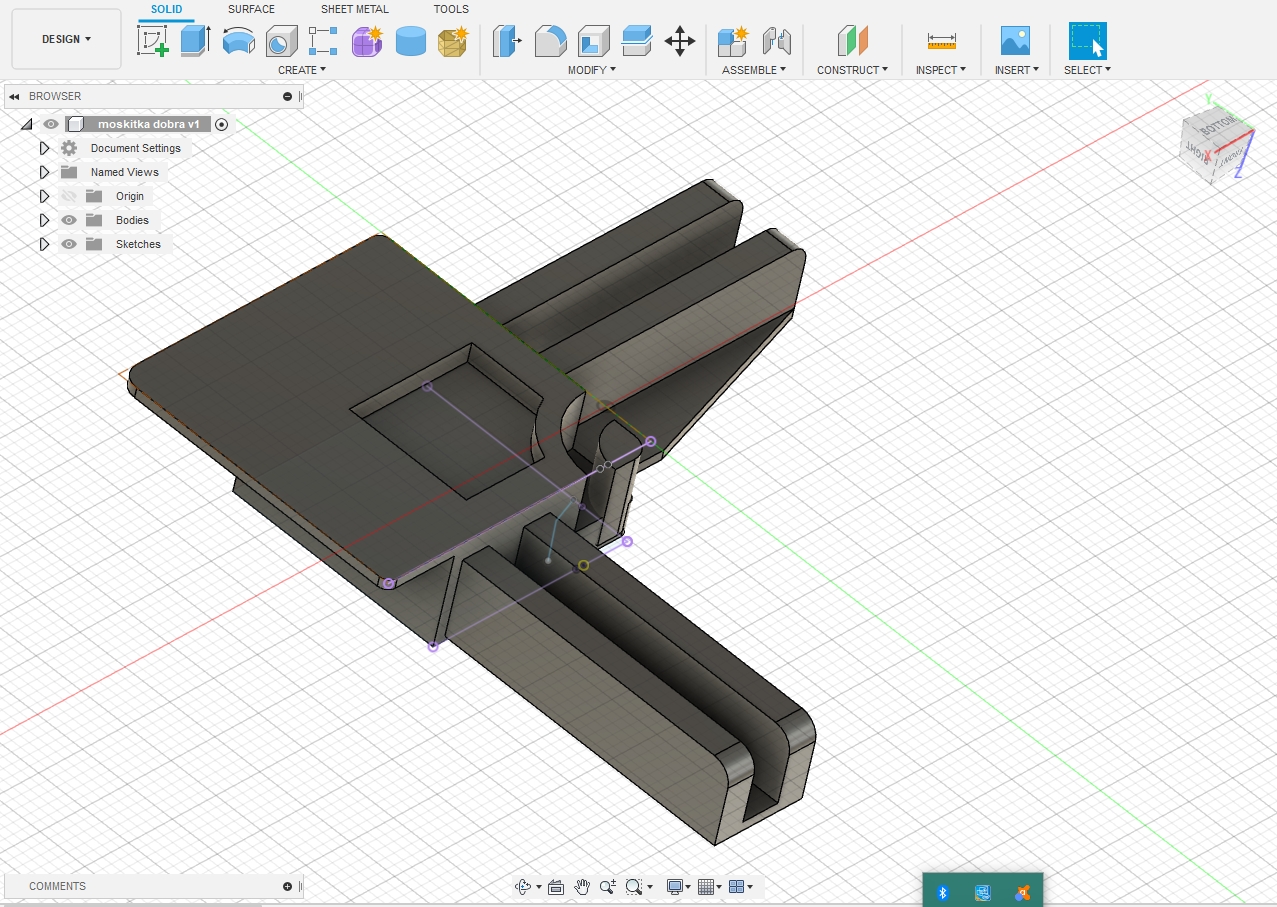Image resolution: width=1277 pixels, height=907 pixels.
Task: Open the CREATE menu label
Action: click(302, 70)
